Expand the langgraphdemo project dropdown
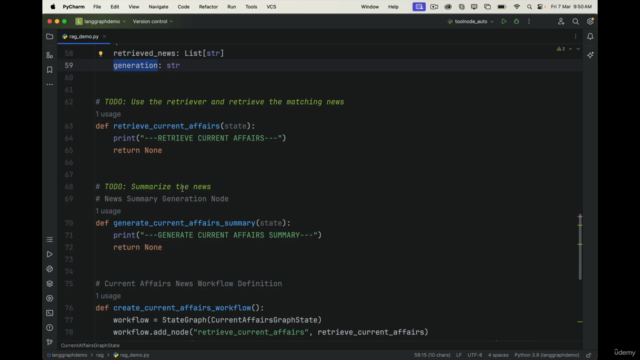 point(100,21)
